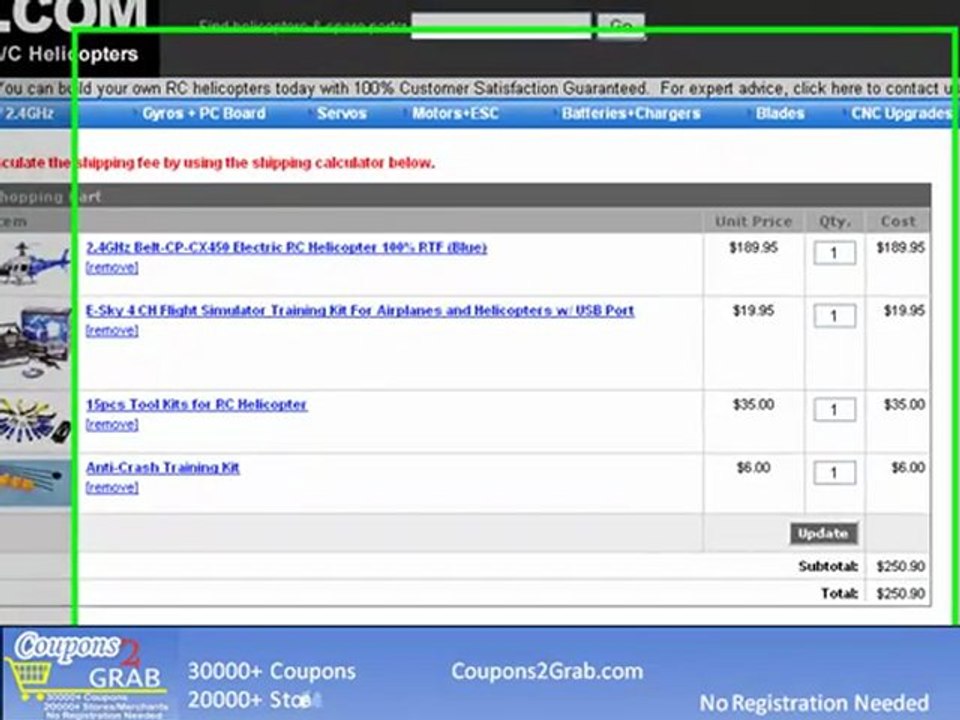Open Batteries+Chargers category
This screenshot has width=960, height=720.
(631, 113)
